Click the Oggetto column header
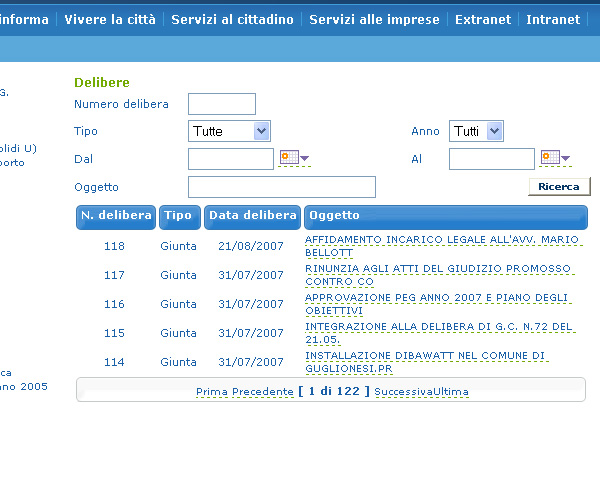The image size is (600, 501). [x=446, y=217]
